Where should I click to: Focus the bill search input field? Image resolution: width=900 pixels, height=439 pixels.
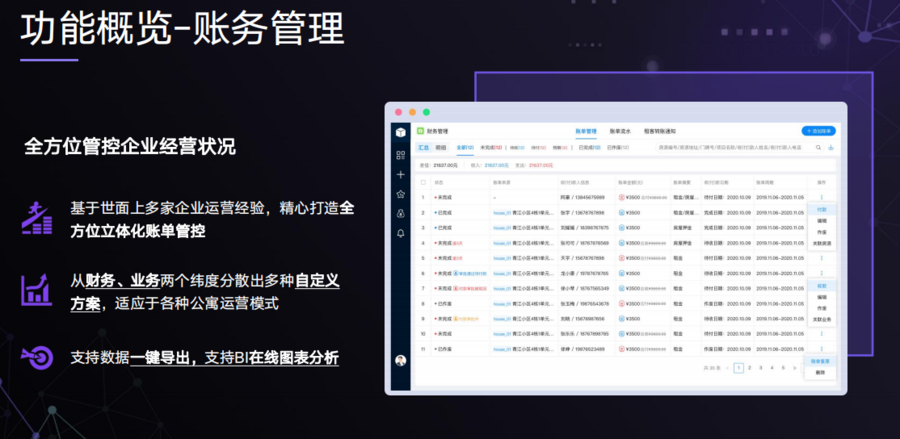tap(735, 147)
